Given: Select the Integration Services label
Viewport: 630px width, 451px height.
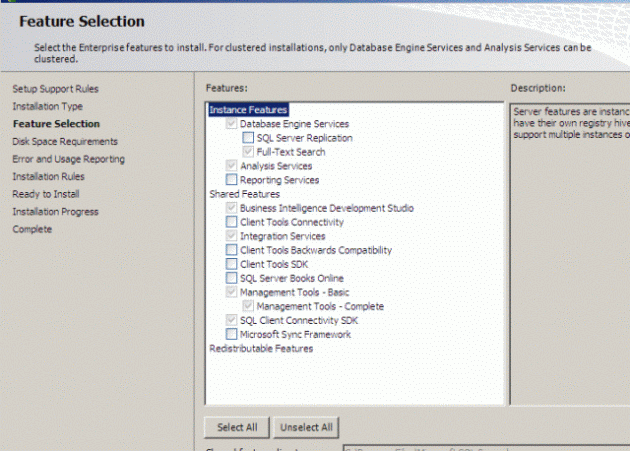Looking at the screenshot, I should click(283, 236).
